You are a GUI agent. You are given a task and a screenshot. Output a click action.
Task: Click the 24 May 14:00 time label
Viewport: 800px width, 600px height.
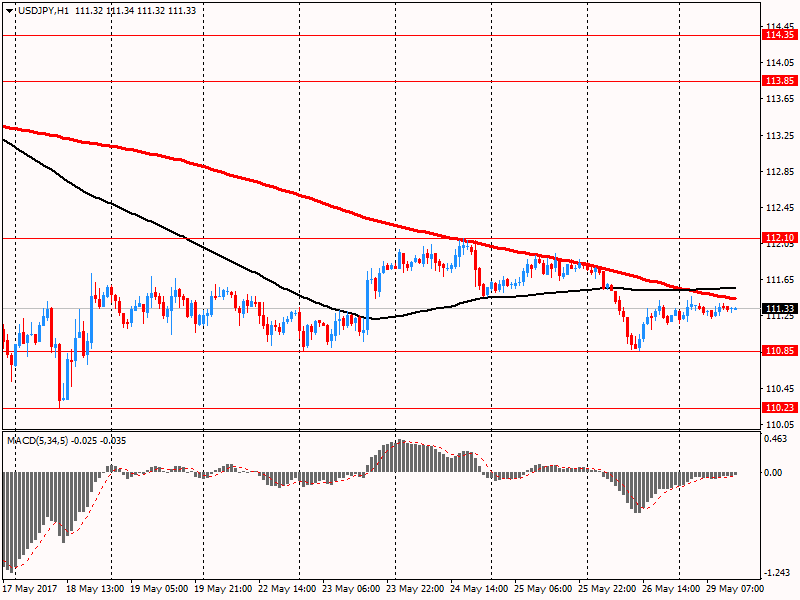(479, 588)
